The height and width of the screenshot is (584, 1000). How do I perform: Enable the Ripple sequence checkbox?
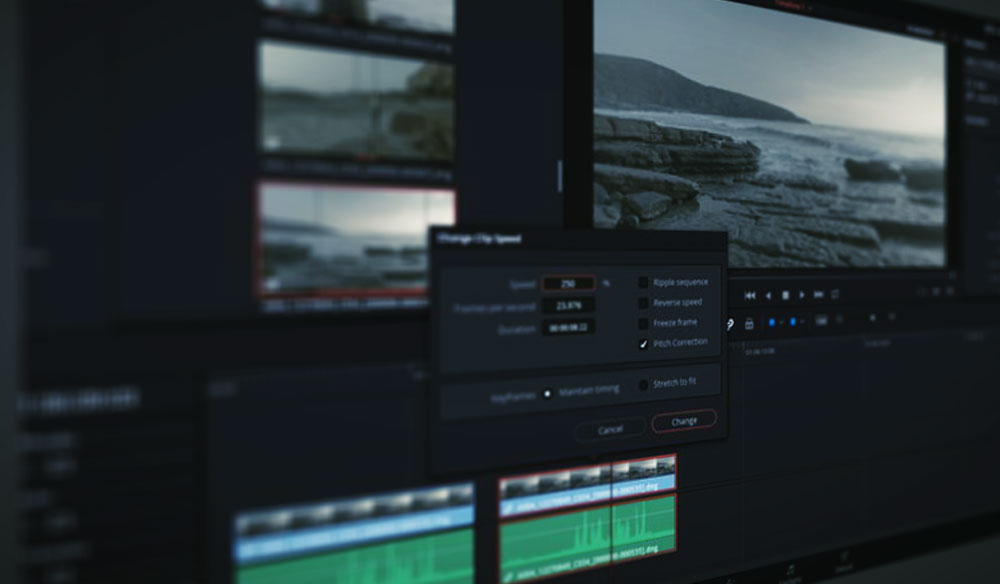pos(643,283)
